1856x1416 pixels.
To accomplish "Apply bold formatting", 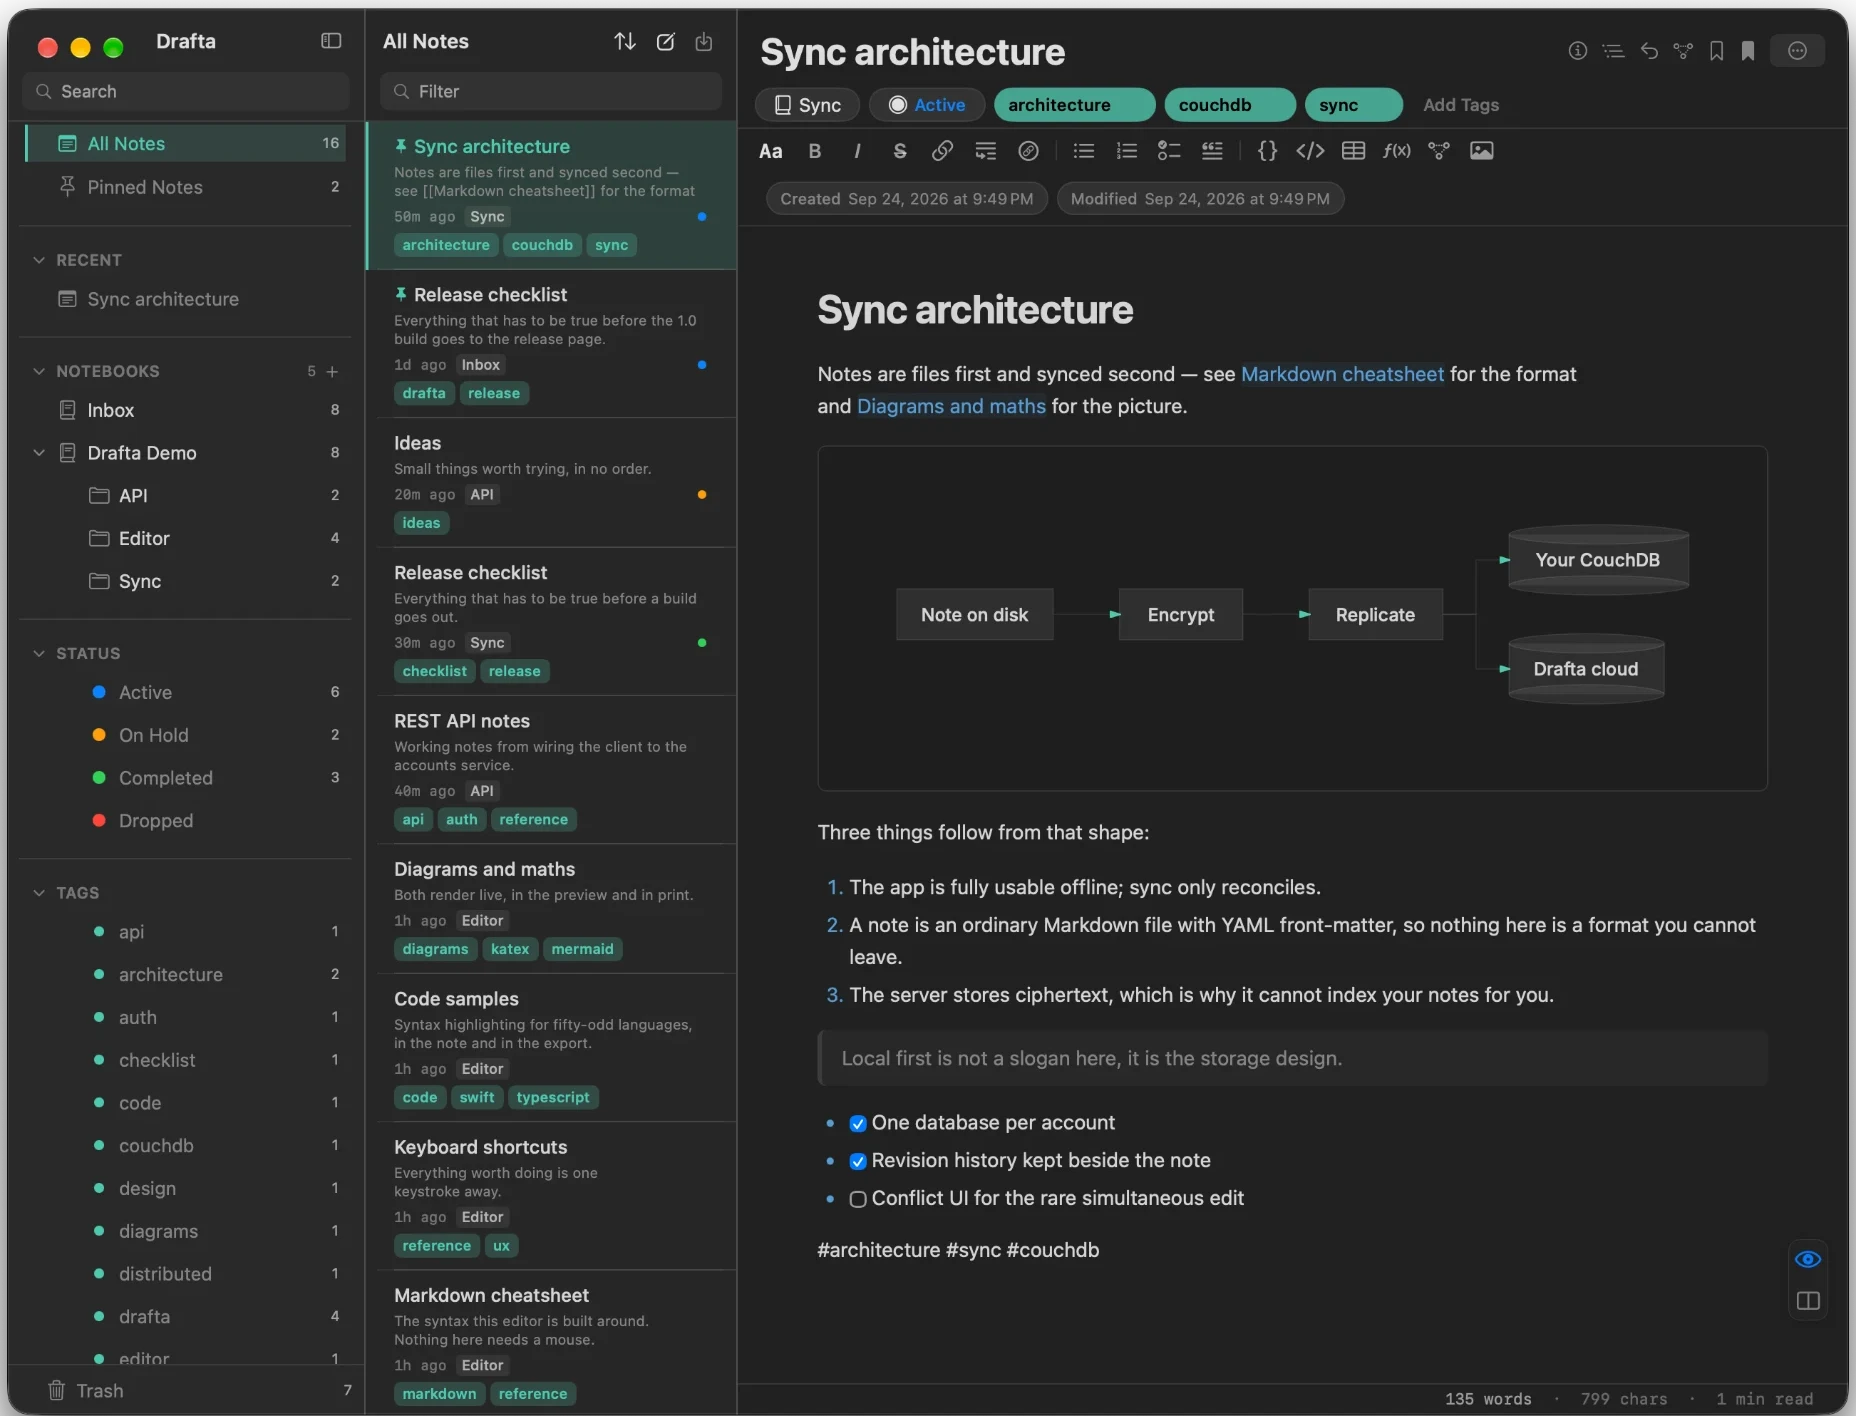I will [x=815, y=151].
